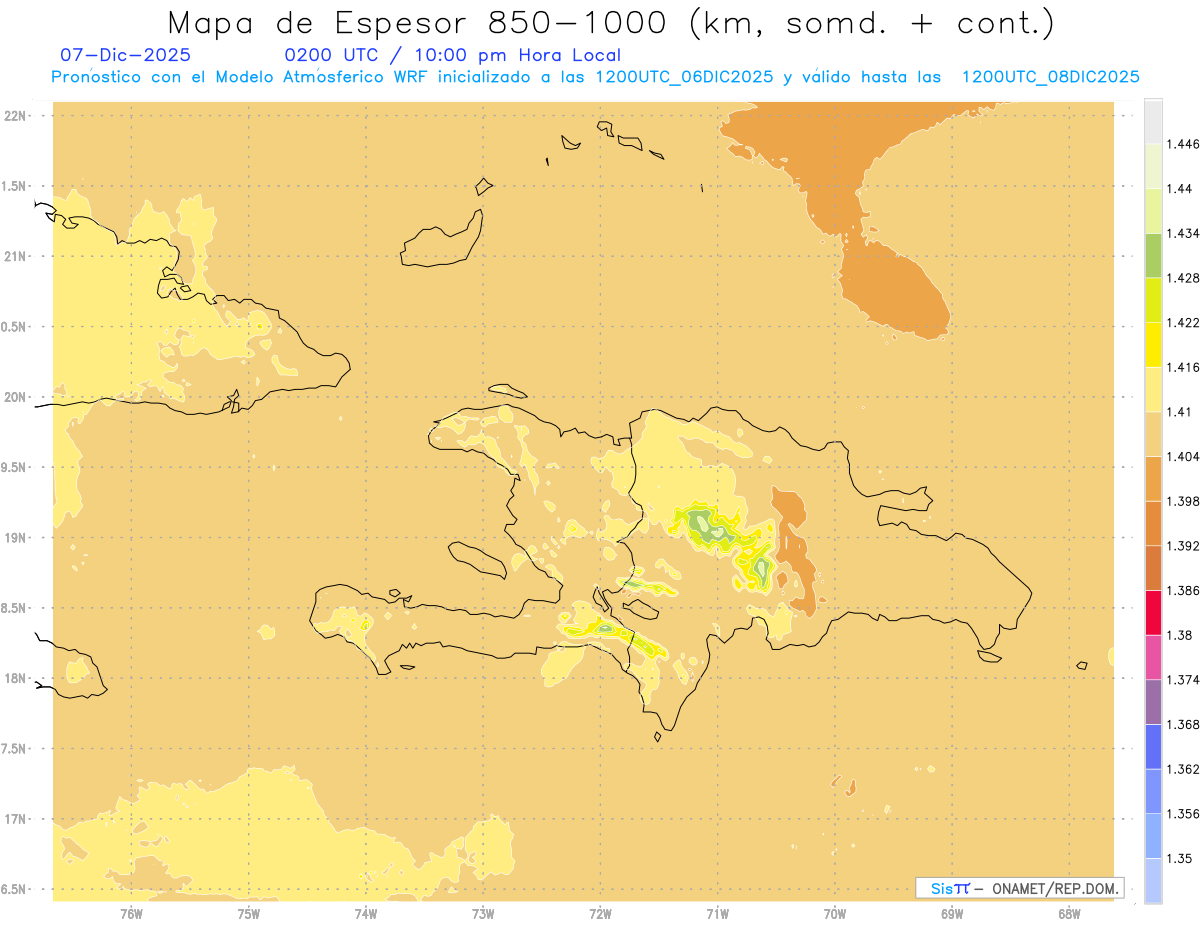The height and width of the screenshot is (927, 1200).
Task: Click the 75W longitude label
Action: (248, 913)
